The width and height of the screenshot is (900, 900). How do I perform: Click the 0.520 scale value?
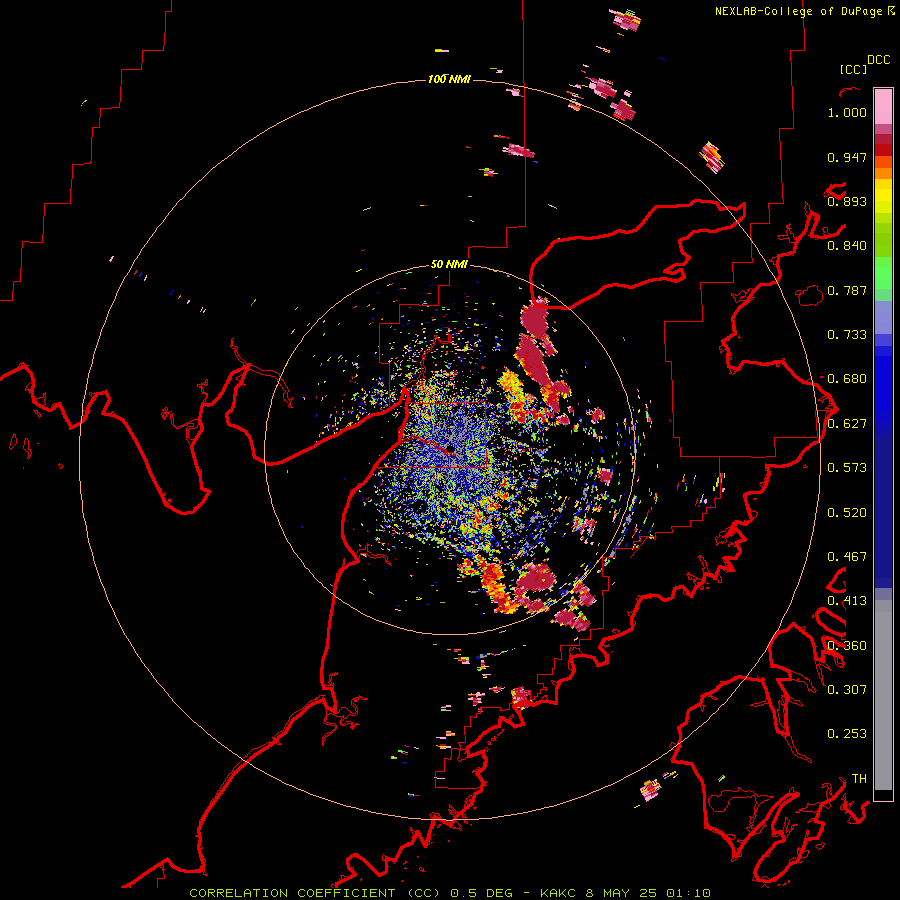click(x=847, y=513)
